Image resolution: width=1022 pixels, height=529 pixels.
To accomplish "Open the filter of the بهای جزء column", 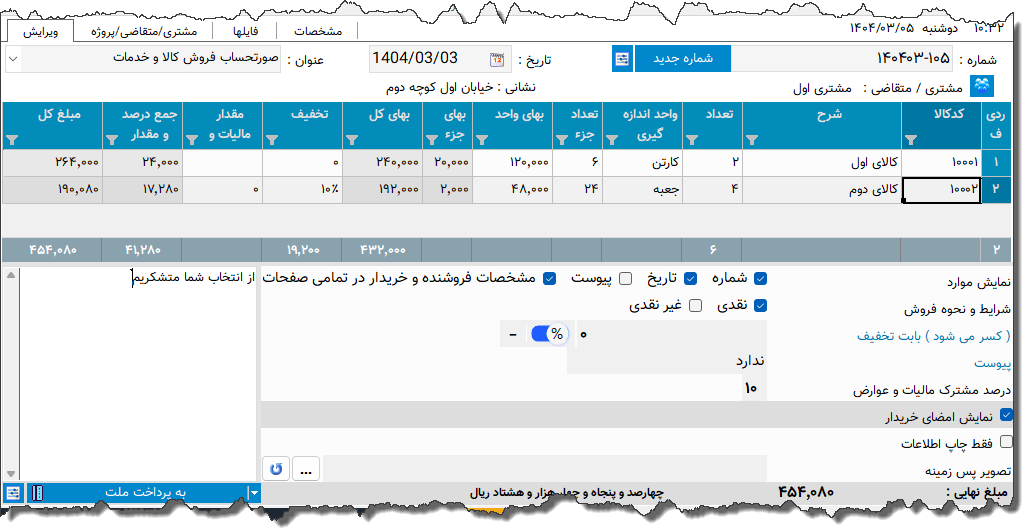I will coord(431,139).
